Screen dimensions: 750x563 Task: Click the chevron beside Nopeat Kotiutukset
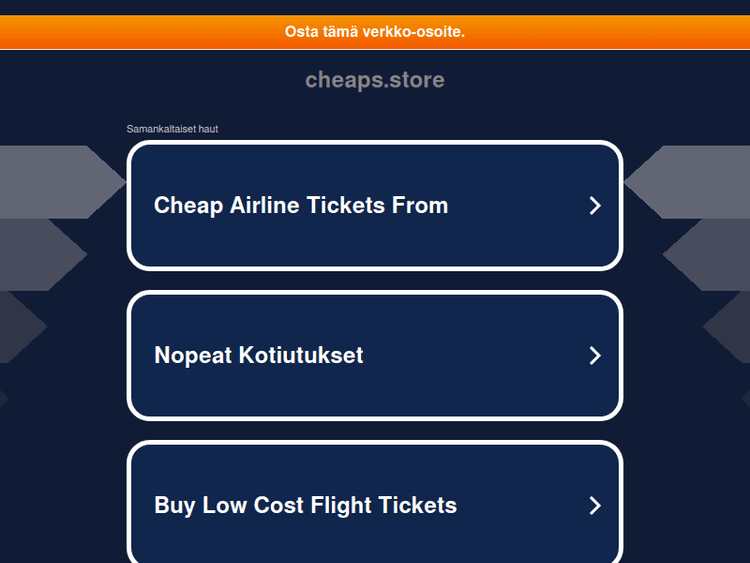click(594, 356)
